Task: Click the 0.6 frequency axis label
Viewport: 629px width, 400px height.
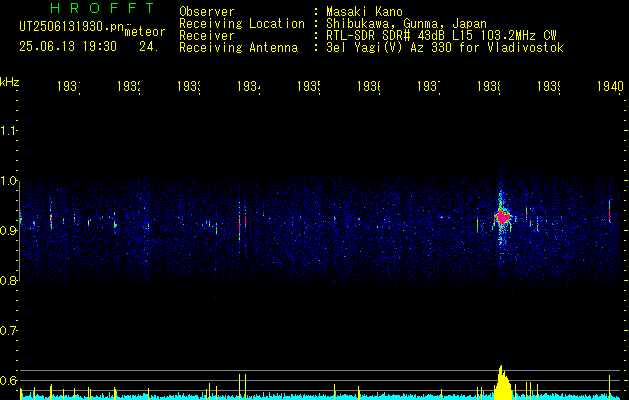Action: point(9,380)
